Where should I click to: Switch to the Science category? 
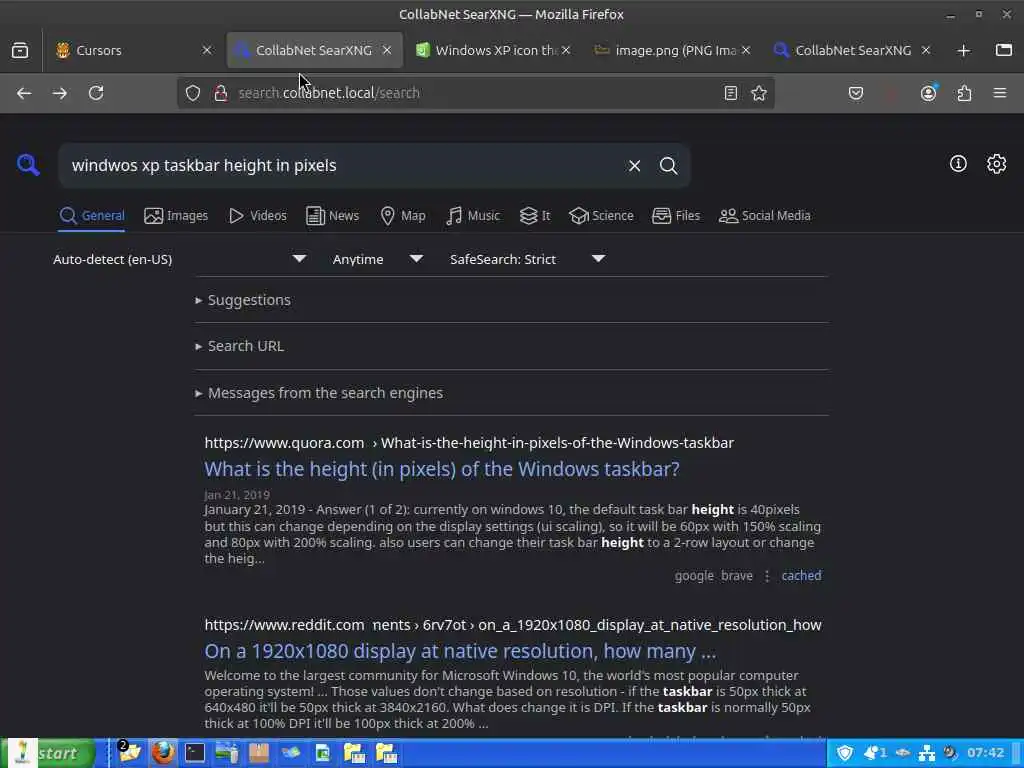point(601,216)
